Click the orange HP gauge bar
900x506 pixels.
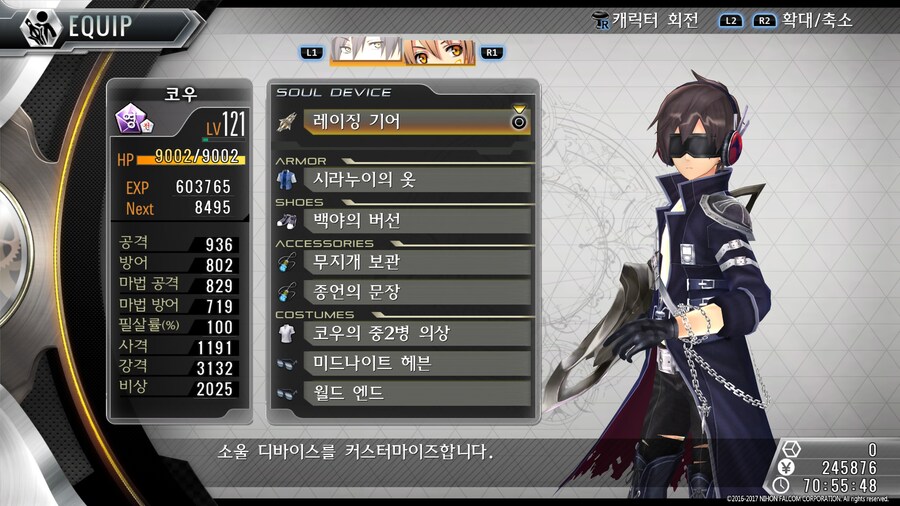pyautogui.click(x=191, y=159)
